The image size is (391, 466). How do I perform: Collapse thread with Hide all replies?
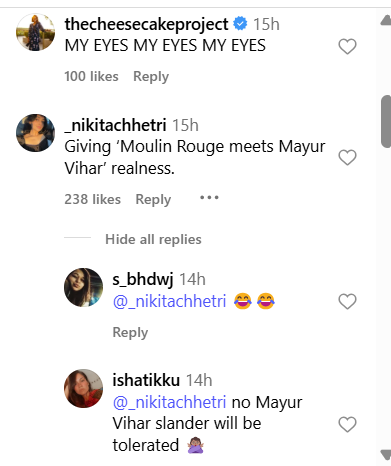click(x=153, y=239)
